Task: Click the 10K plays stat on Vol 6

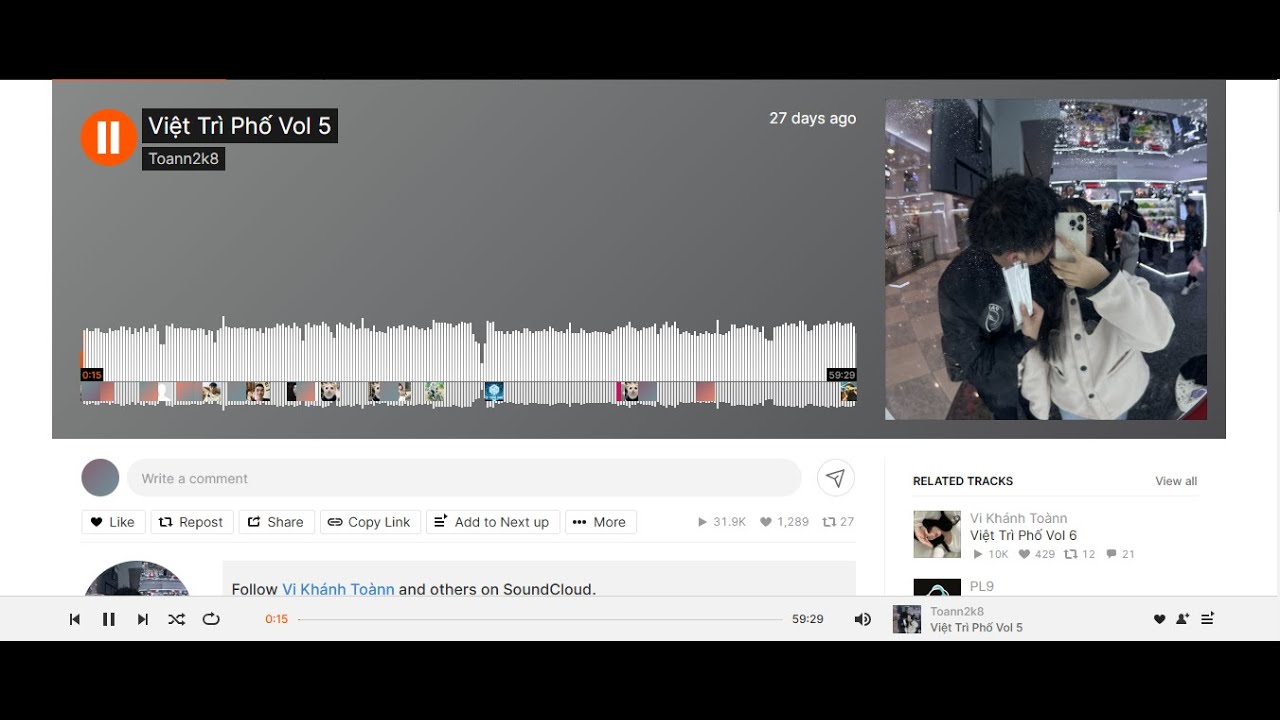Action: pos(991,554)
